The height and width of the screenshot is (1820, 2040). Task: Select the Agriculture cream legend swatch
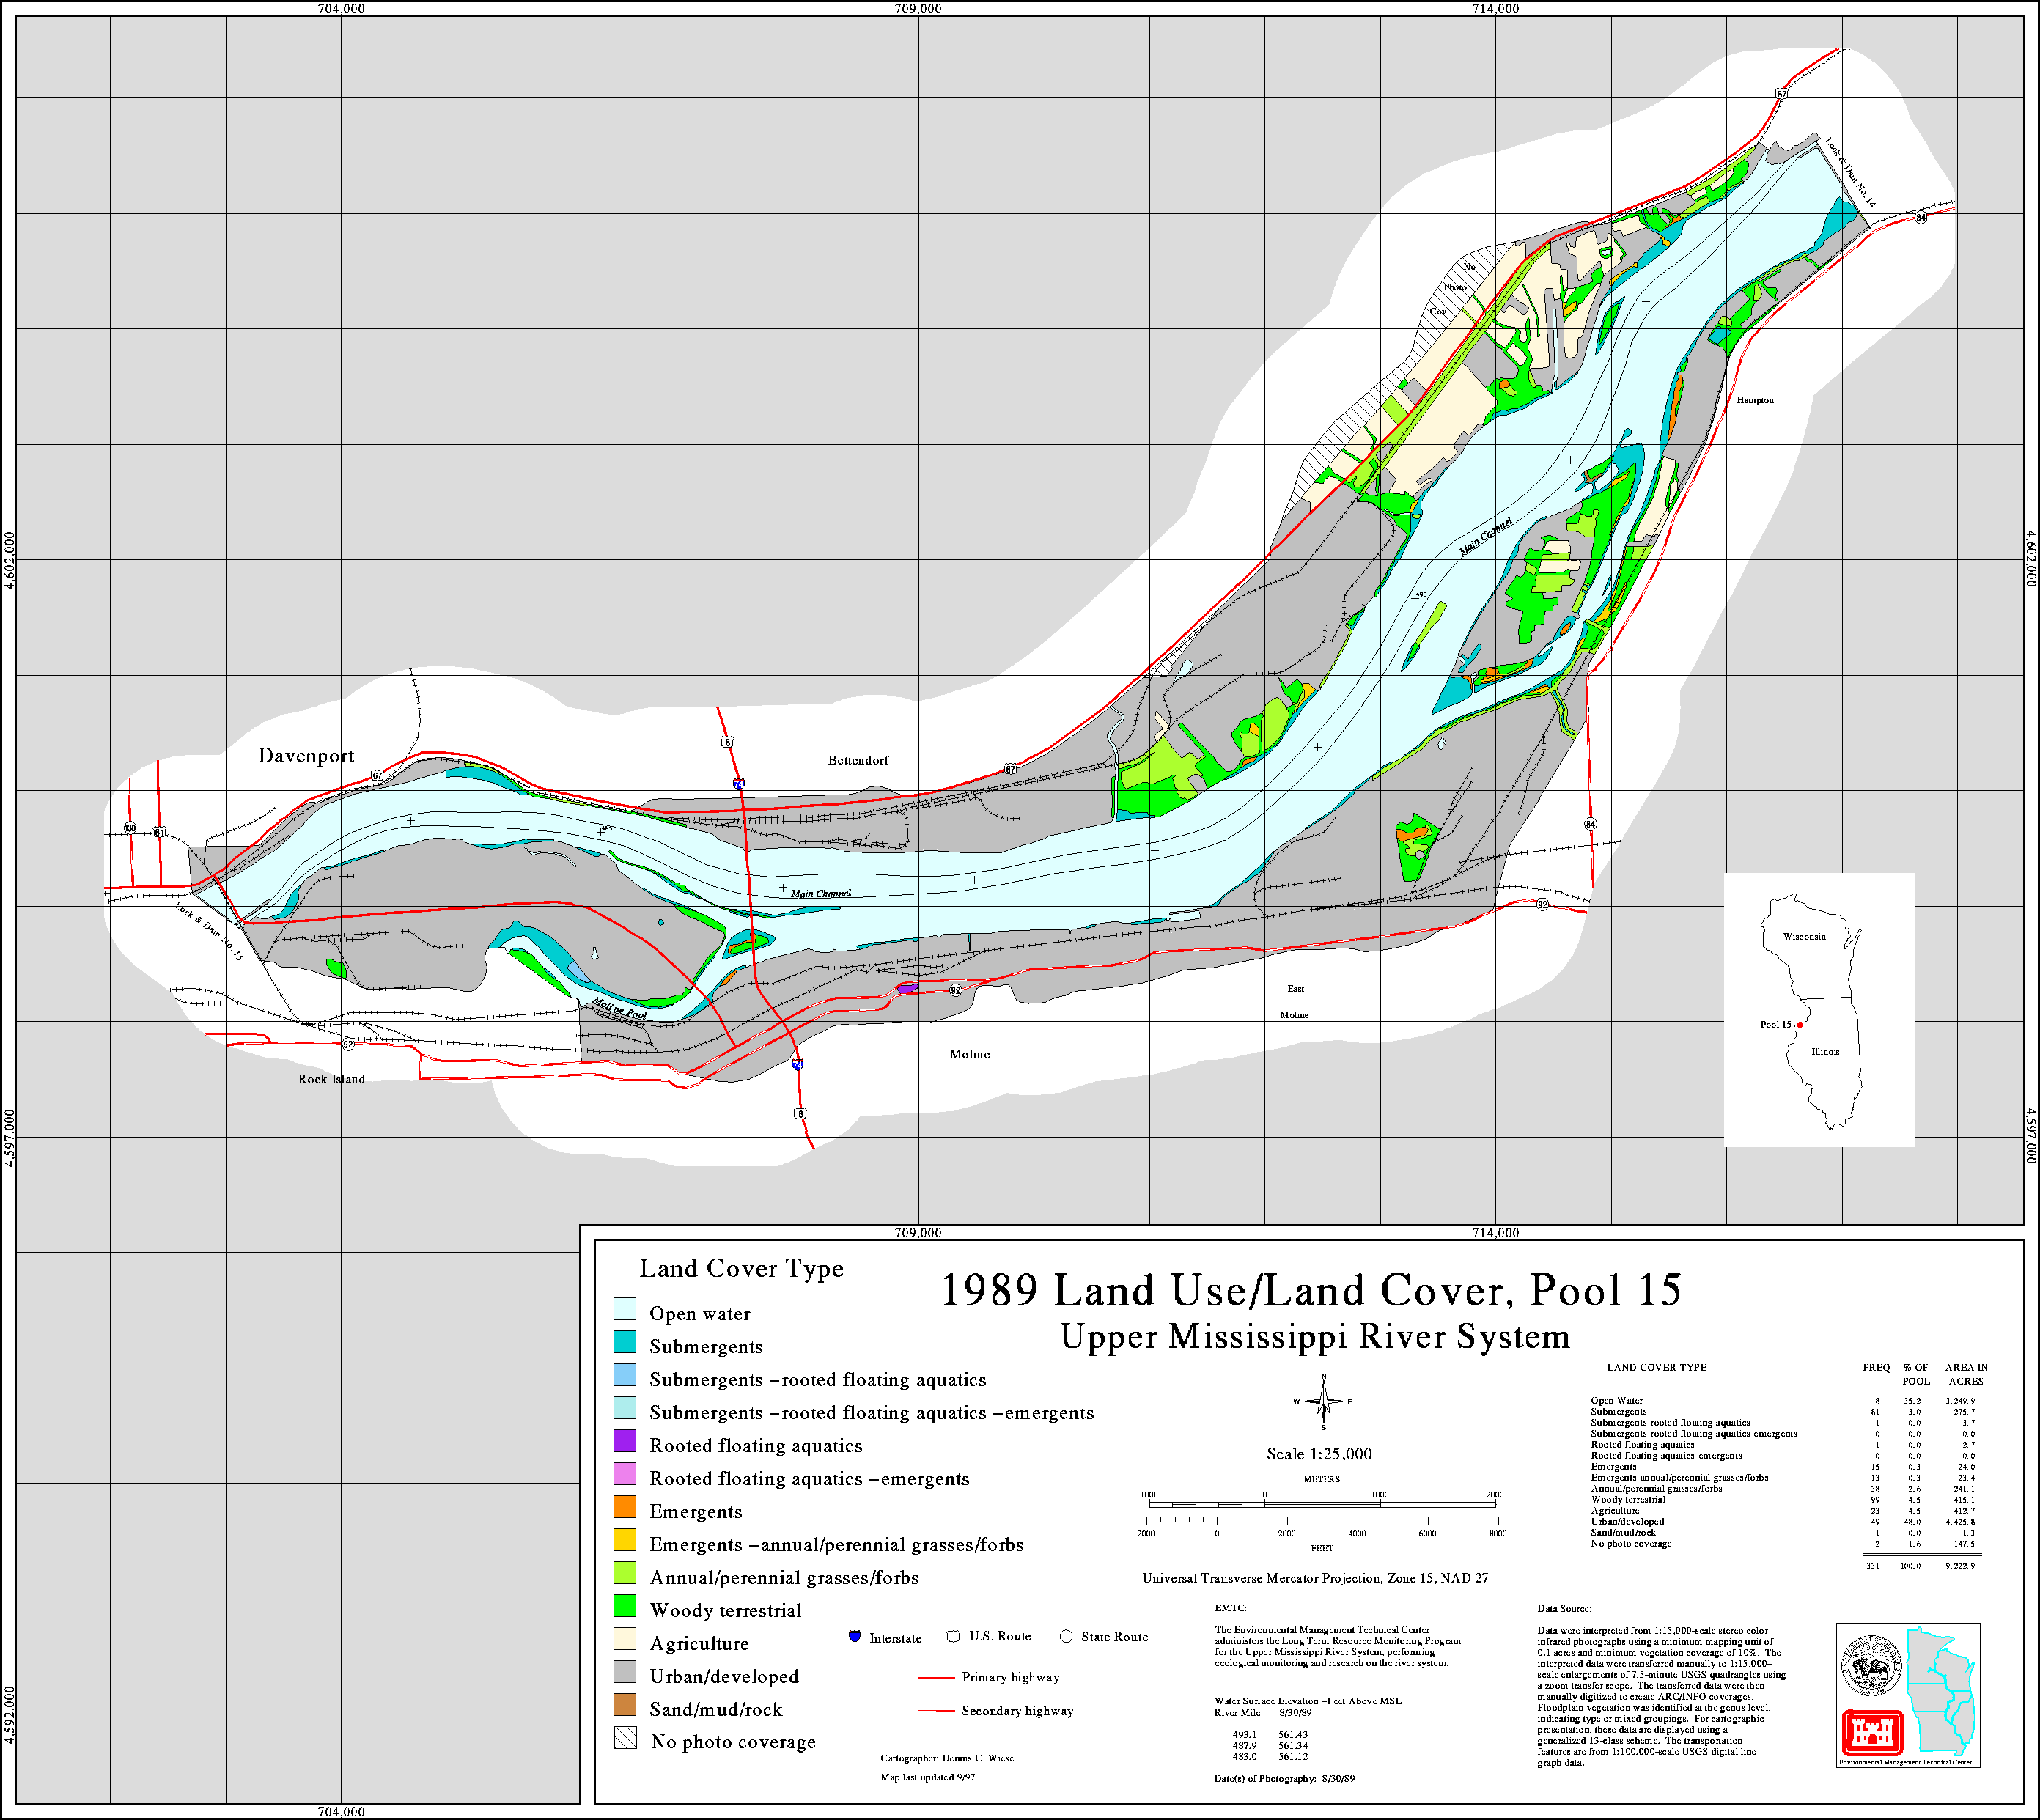pyautogui.click(x=625, y=1639)
